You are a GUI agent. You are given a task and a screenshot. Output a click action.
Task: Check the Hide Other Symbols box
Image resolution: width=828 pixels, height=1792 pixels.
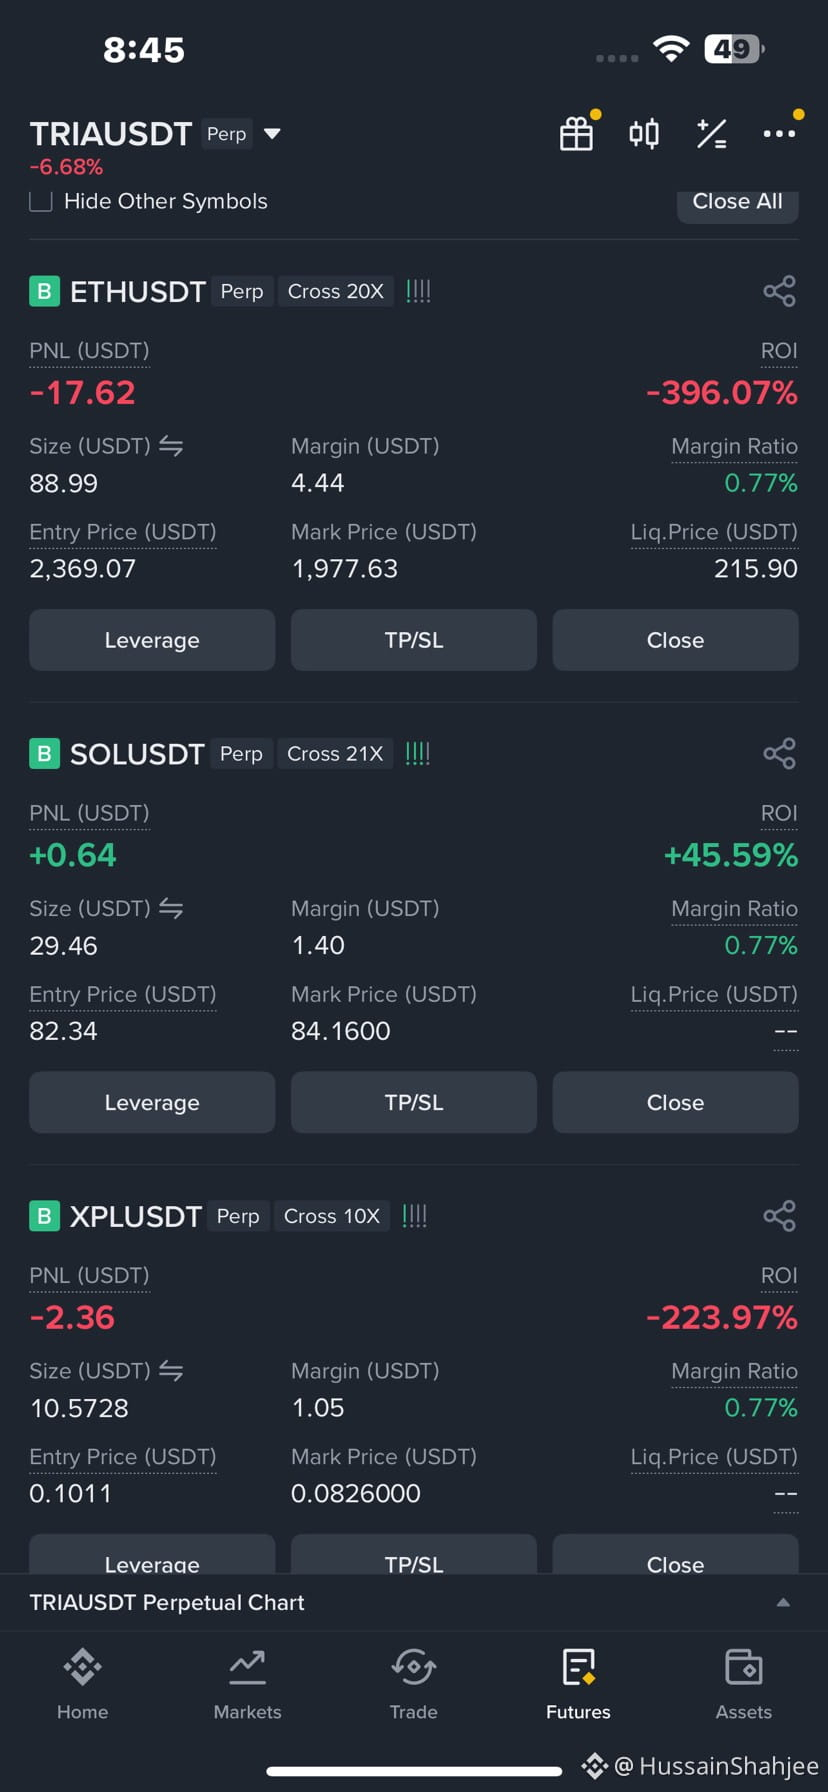pyautogui.click(x=41, y=201)
